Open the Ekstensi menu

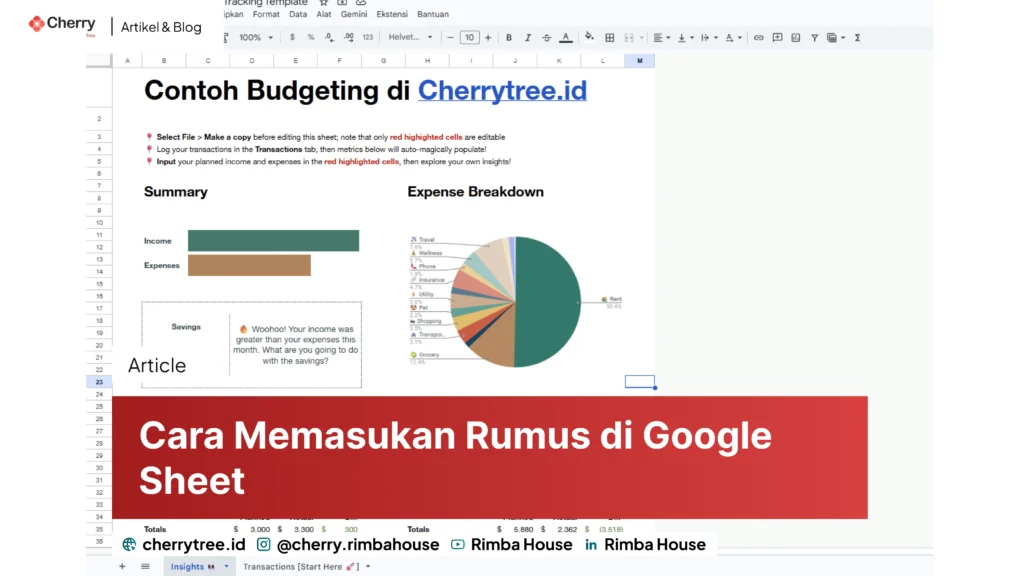pos(392,14)
